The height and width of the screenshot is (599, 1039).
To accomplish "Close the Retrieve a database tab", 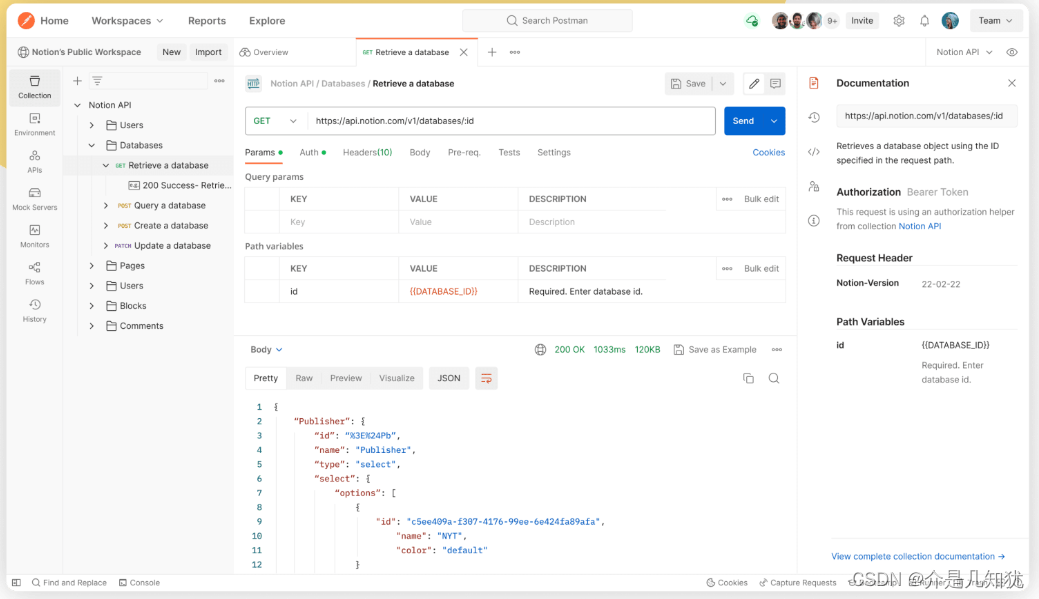I will click(x=464, y=52).
